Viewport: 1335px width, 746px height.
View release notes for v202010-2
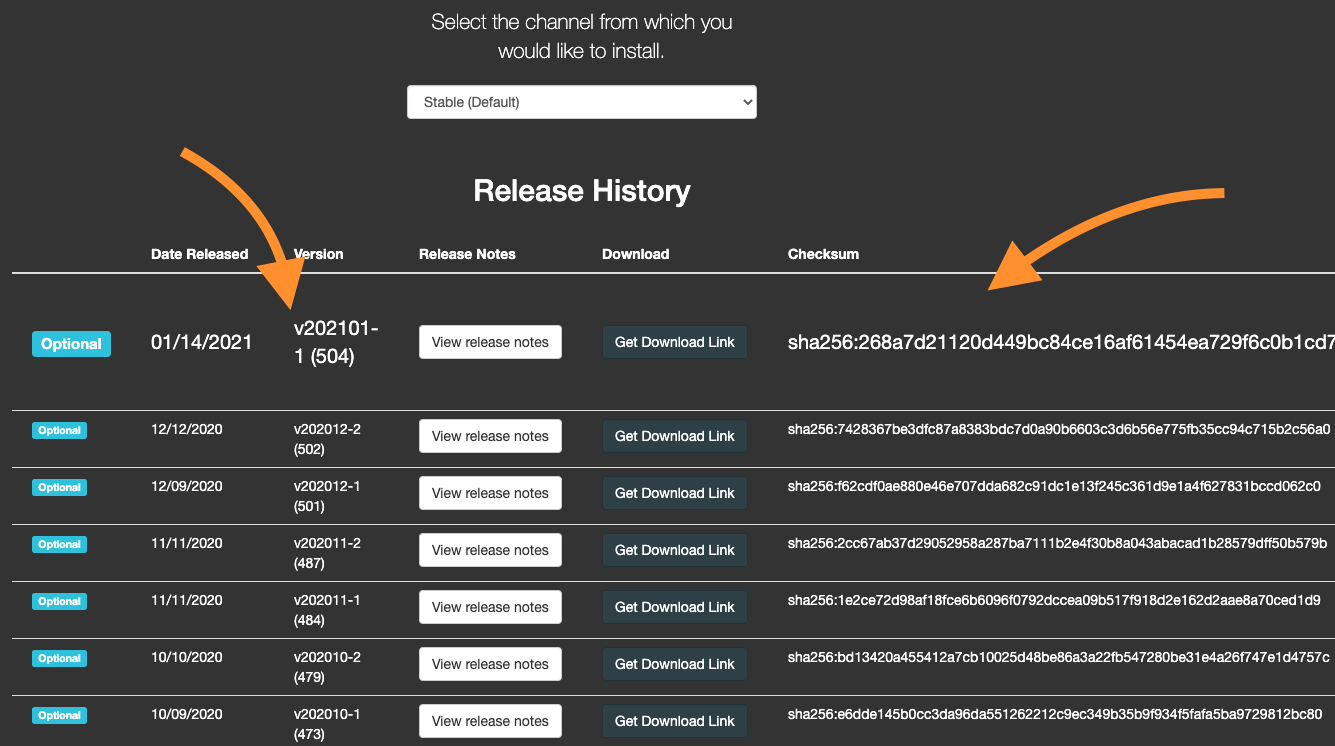(490, 663)
